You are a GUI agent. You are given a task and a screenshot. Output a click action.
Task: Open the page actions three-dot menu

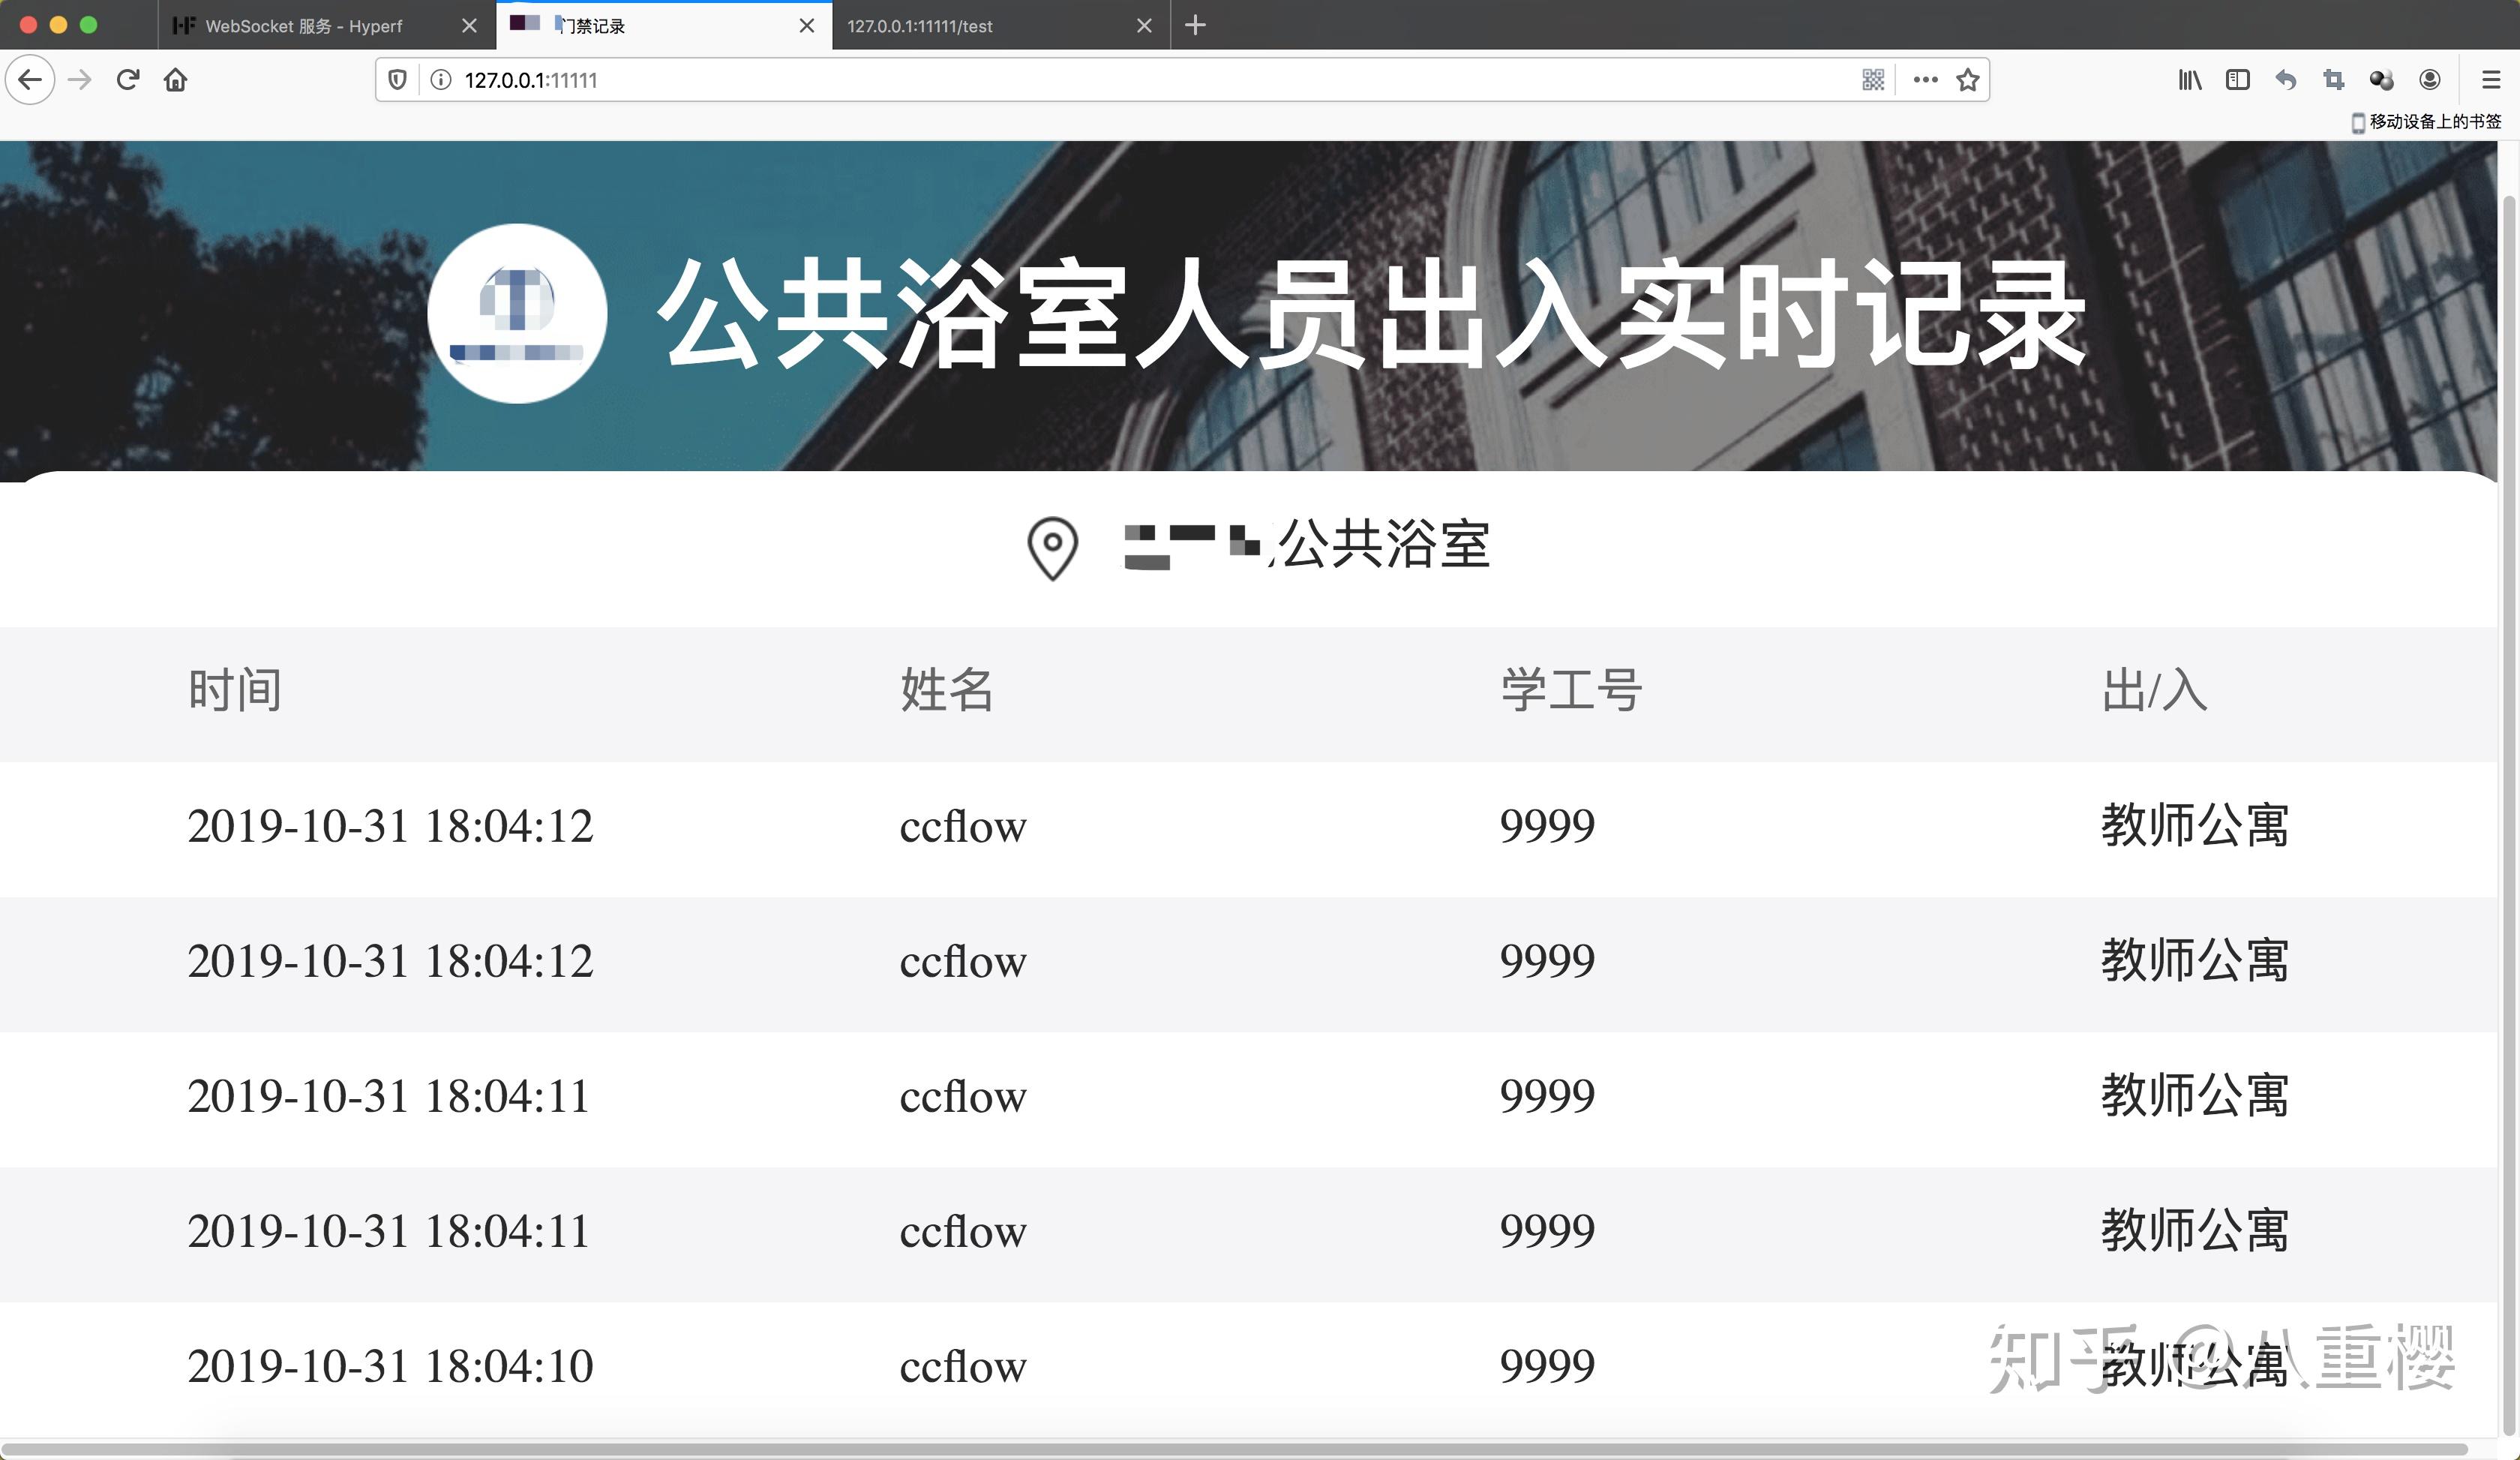pos(1925,80)
